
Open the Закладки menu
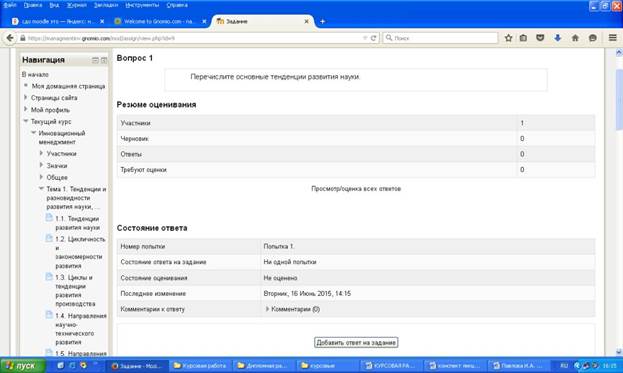(x=106, y=5)
